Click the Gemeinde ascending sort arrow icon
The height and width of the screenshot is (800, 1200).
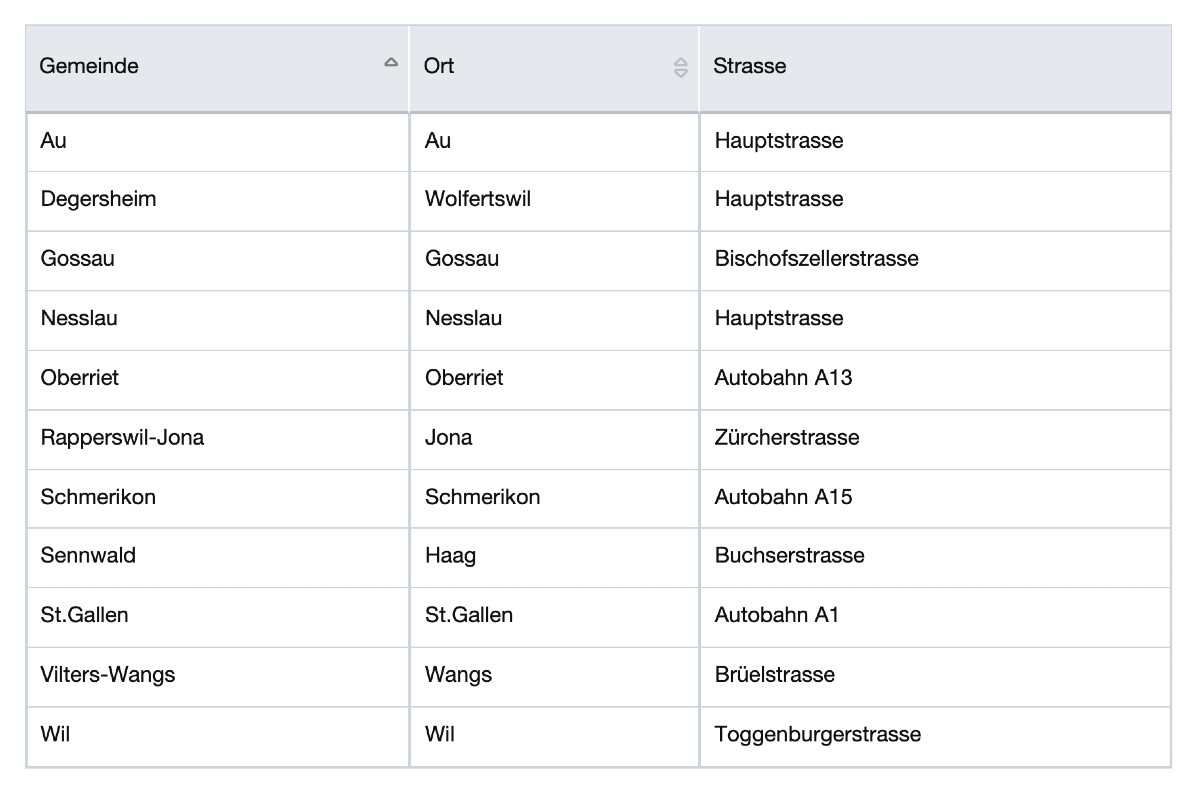pos(391,63)
